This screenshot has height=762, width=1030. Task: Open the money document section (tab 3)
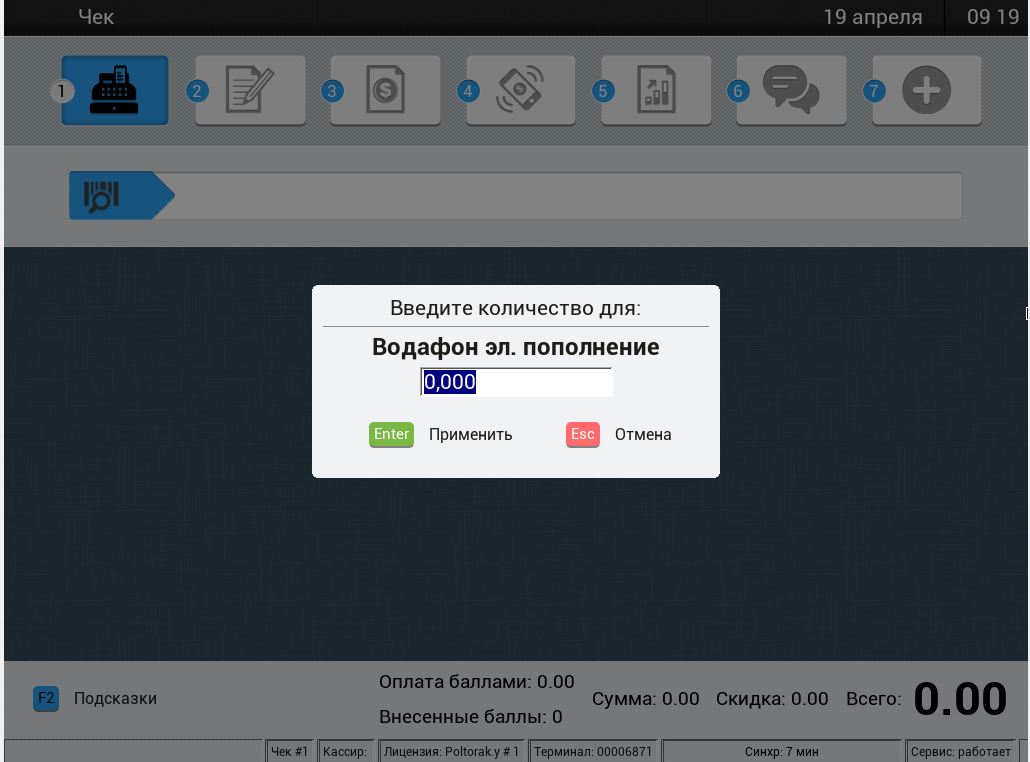click(386, 90)
